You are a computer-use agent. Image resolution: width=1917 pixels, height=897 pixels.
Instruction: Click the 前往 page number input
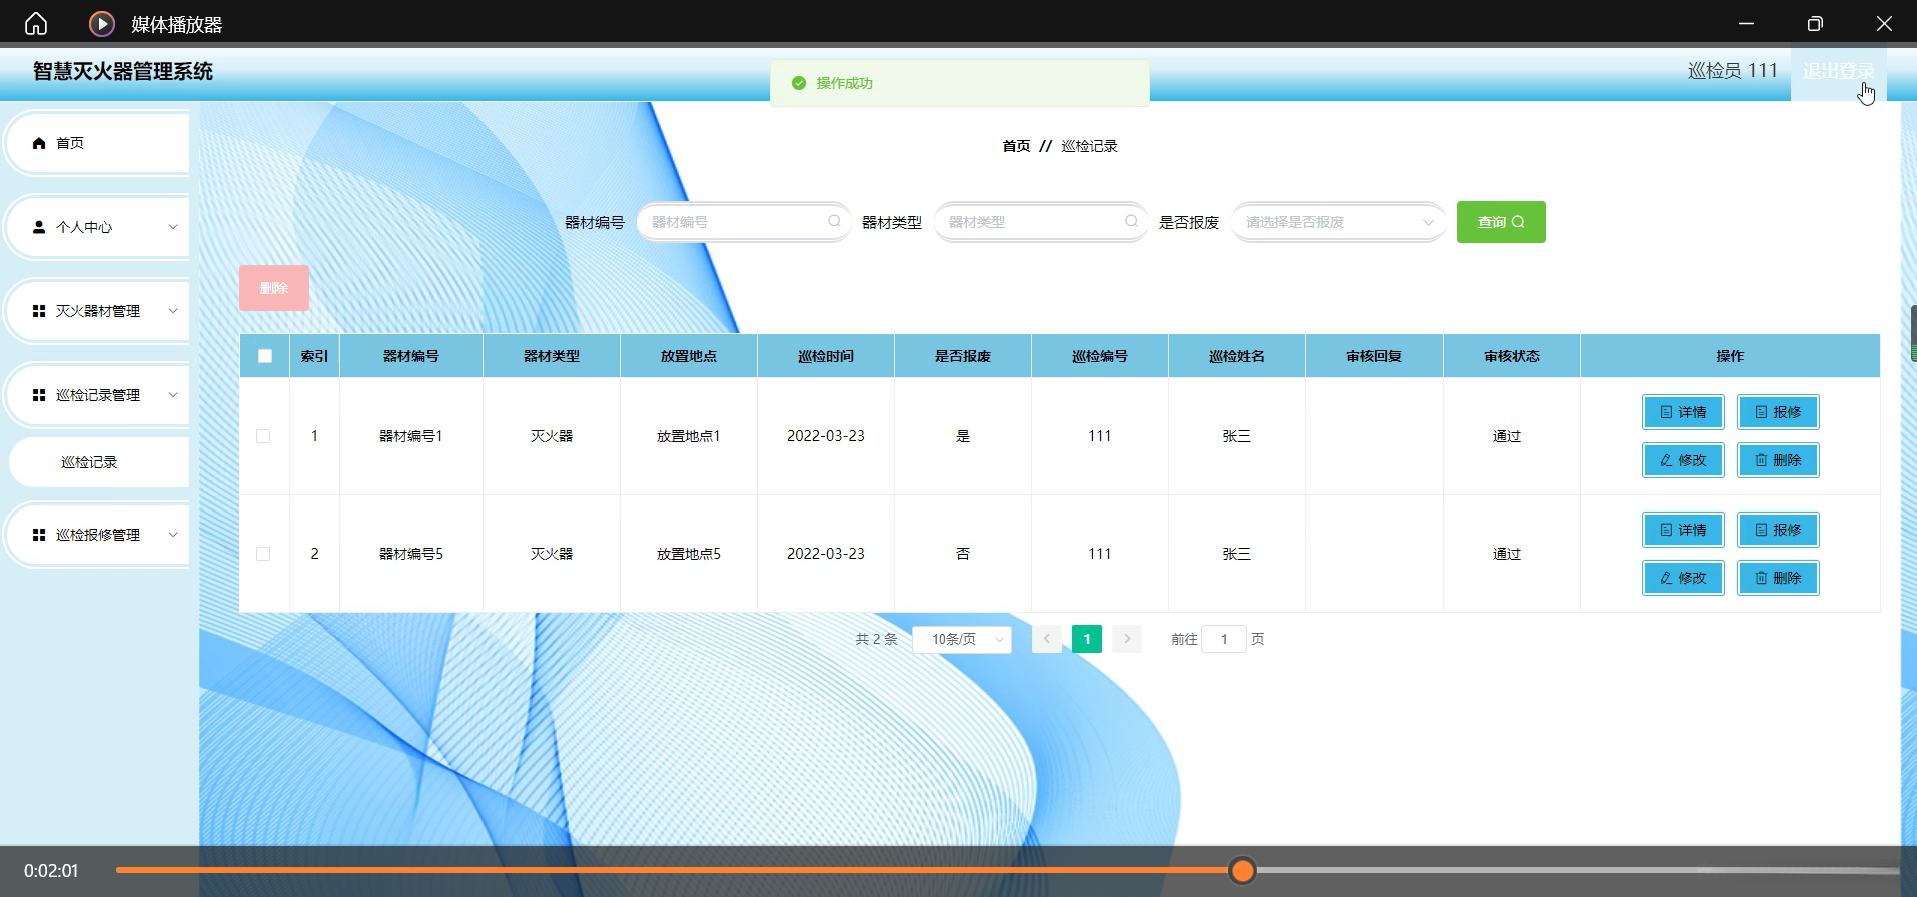click(1224, 639)
